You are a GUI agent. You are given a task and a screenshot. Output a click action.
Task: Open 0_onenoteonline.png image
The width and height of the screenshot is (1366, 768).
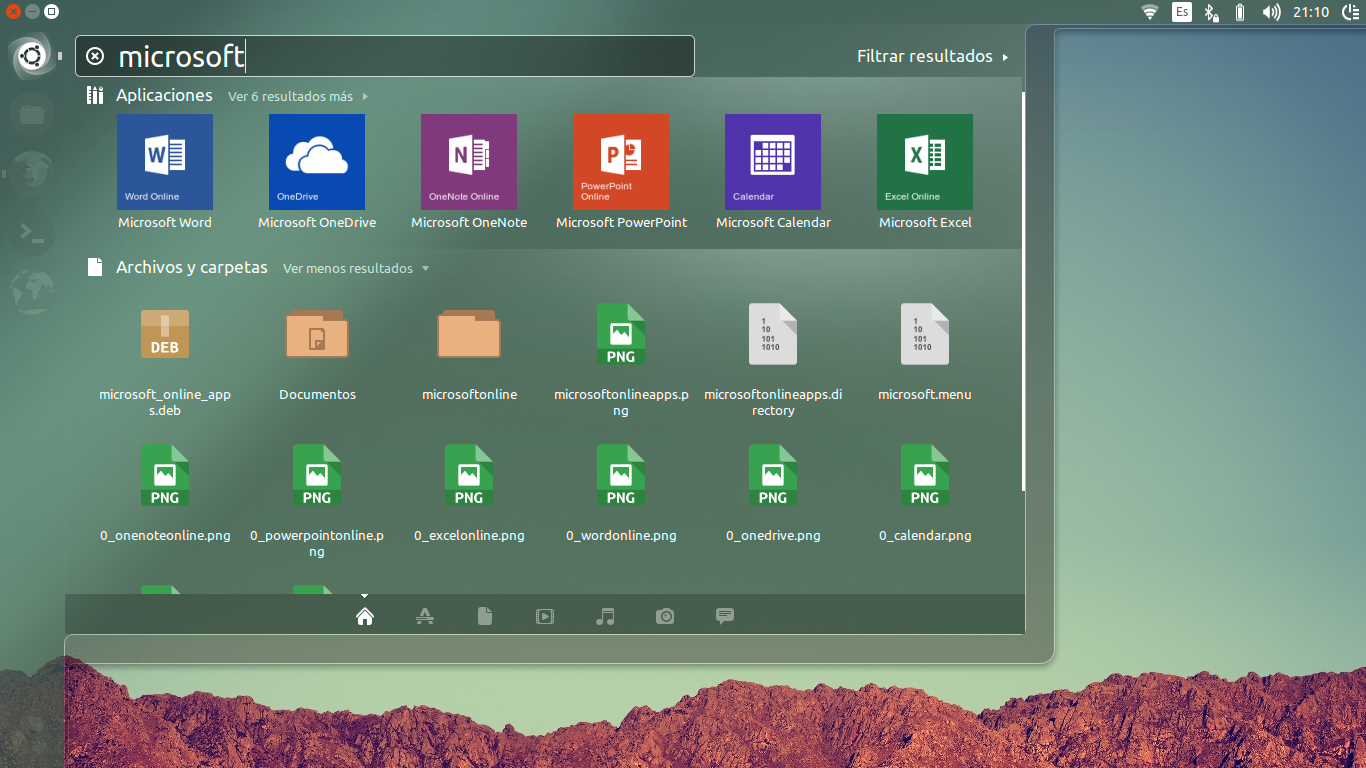(165, 475)
